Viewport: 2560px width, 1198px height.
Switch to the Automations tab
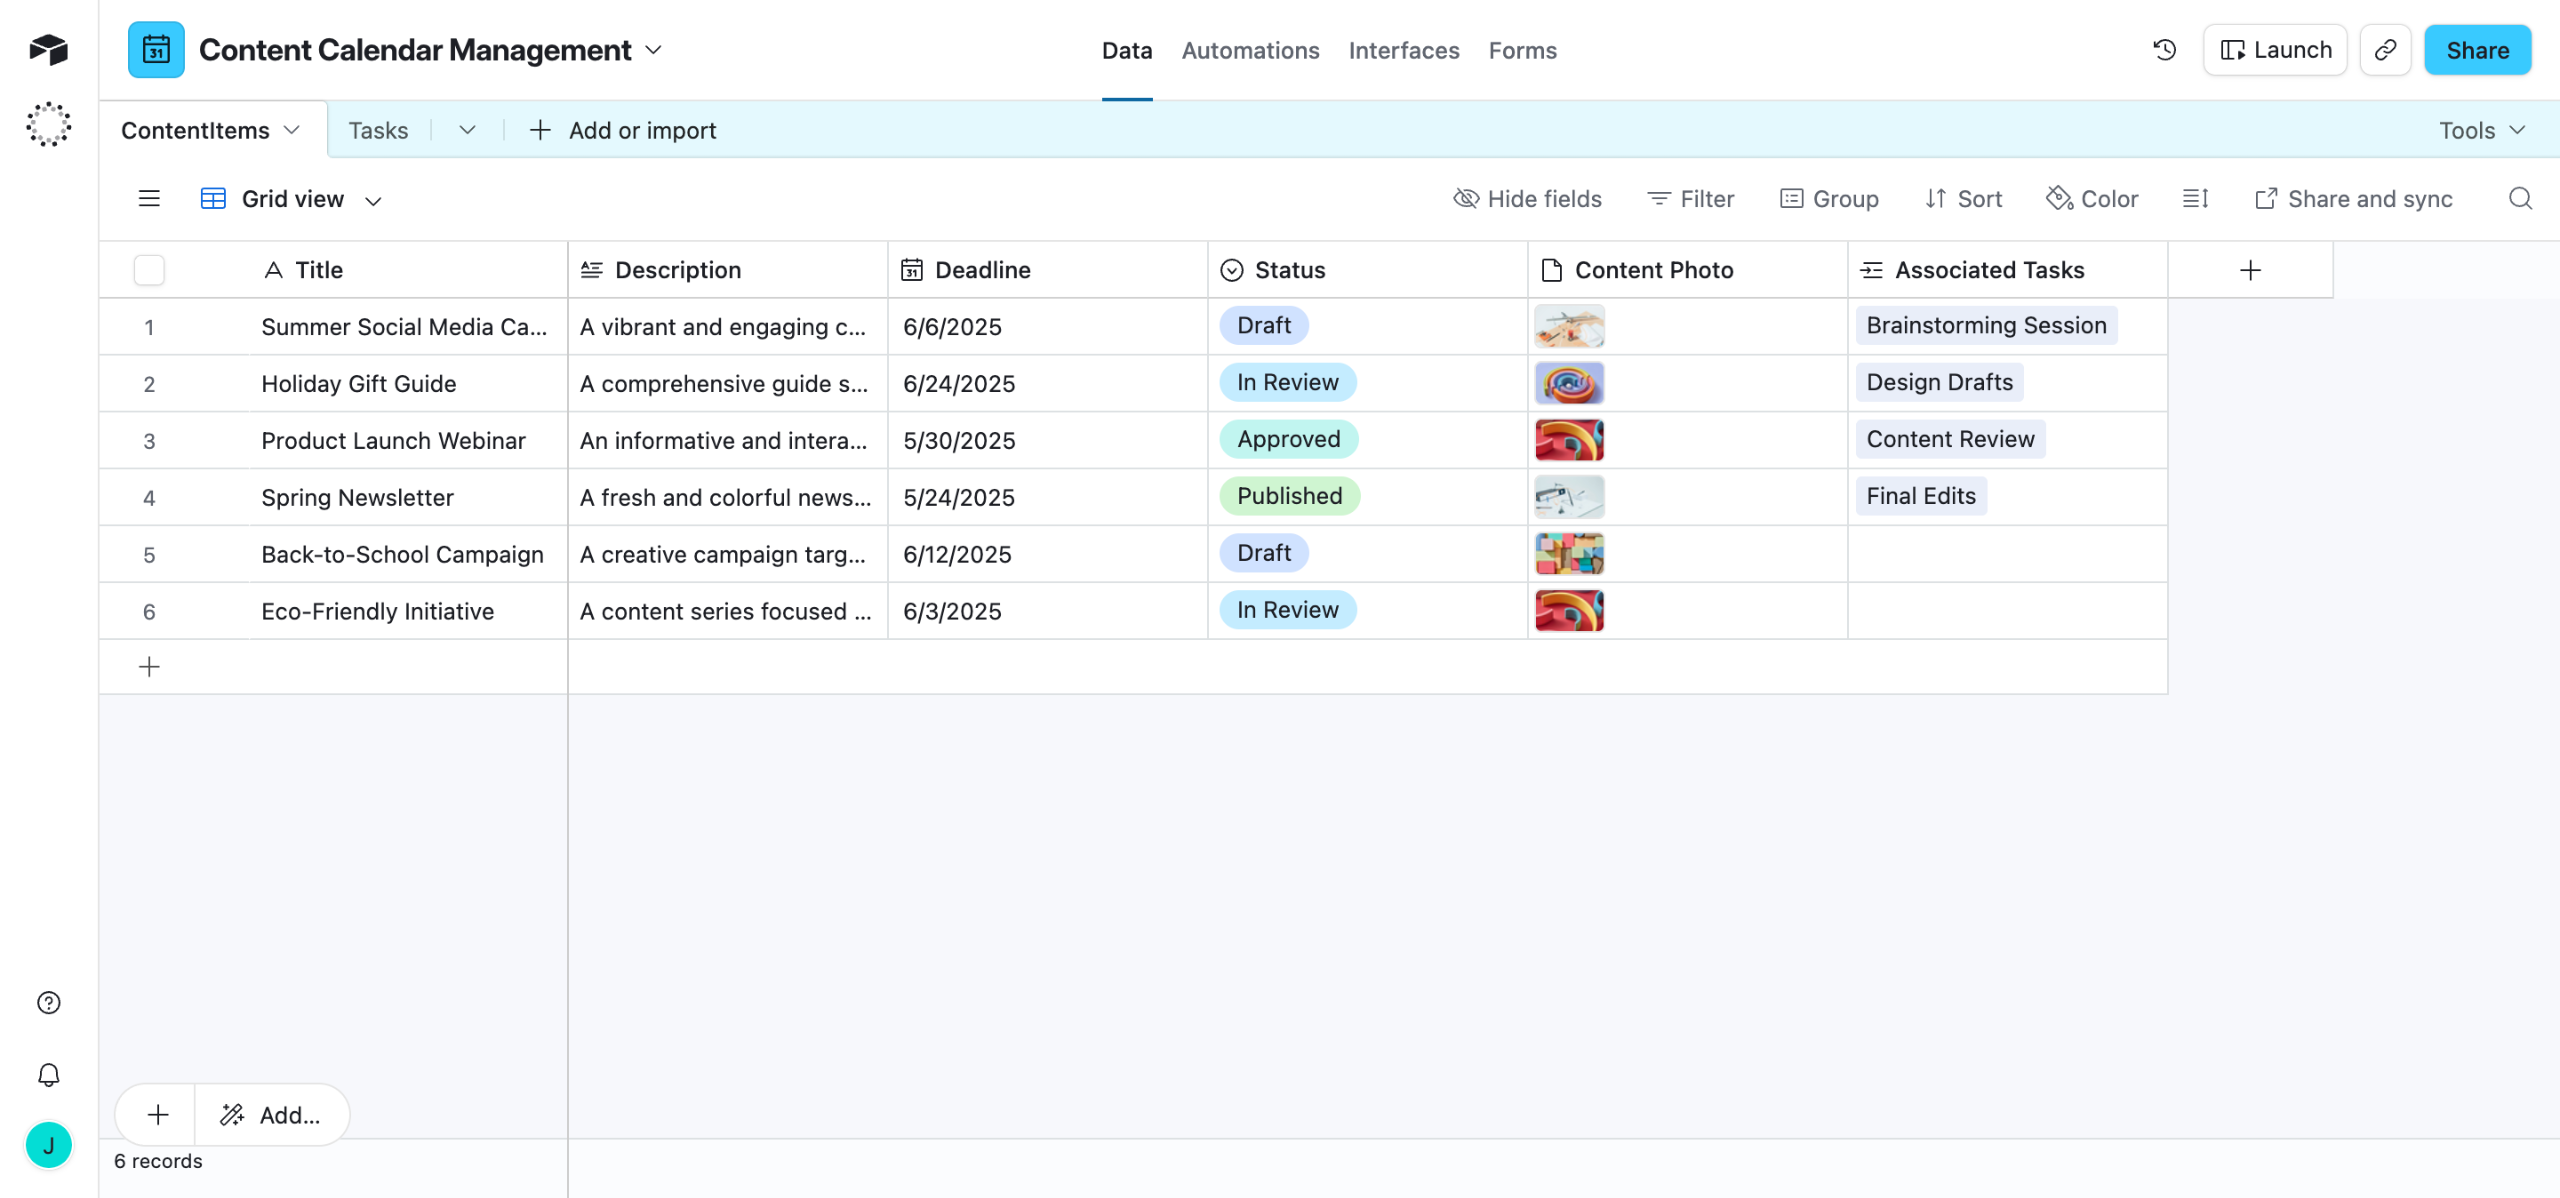pos(1250,50)
